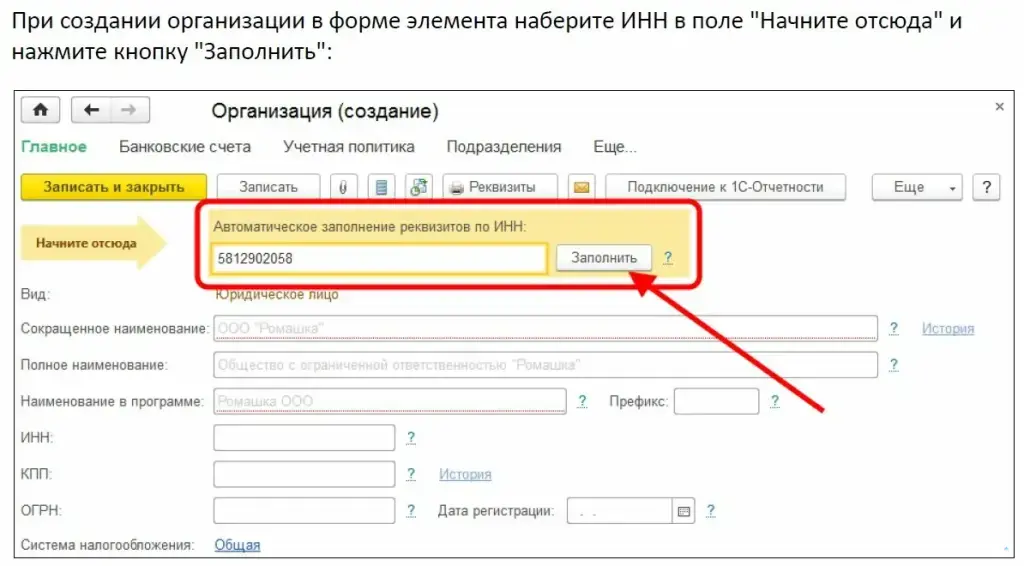Show hint for Полное наименование field
1024x566 pixels.
(893, 365)
